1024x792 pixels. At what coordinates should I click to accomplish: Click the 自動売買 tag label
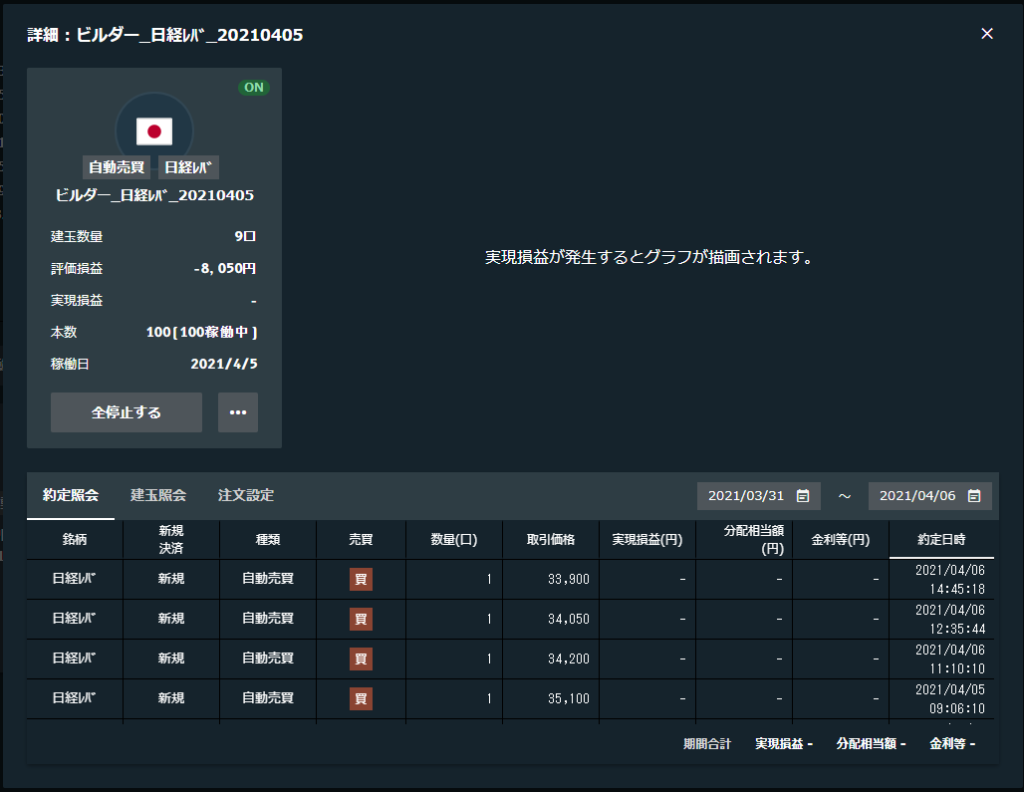click(116, 167)
